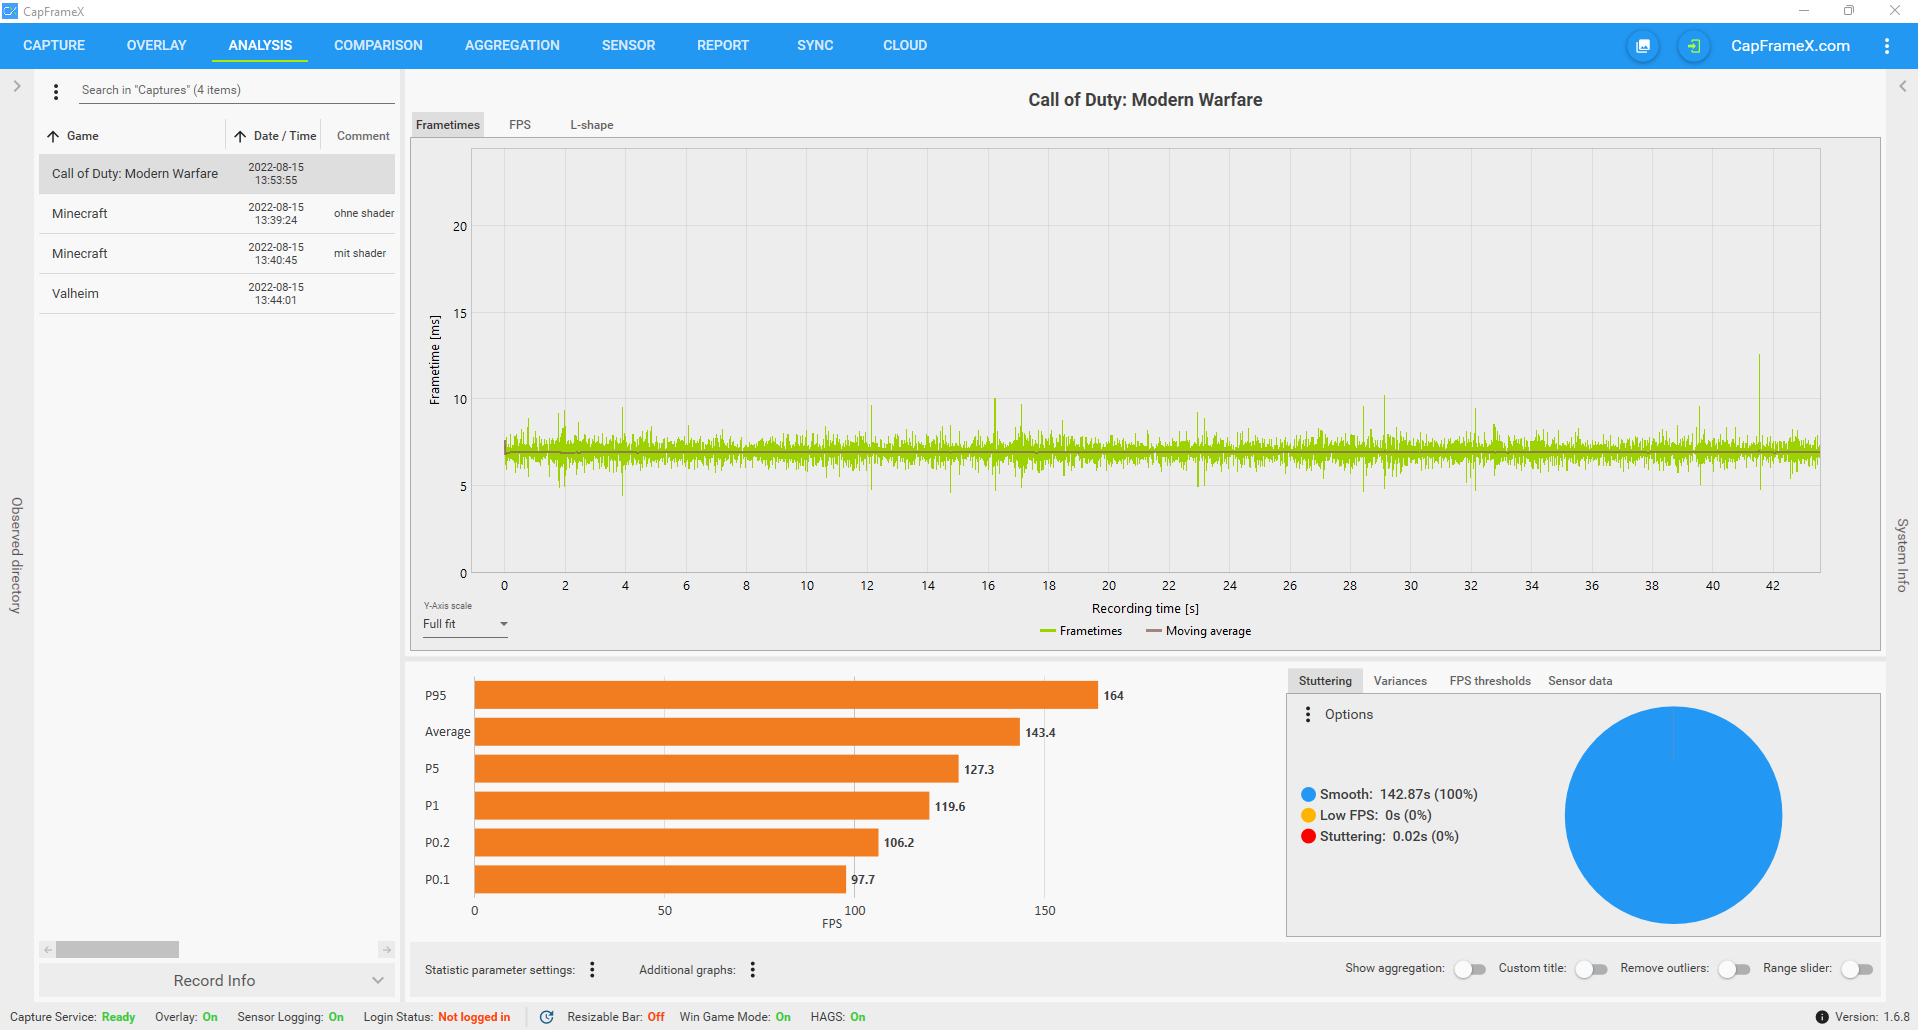This screenshot has width=1918, height=1030.
Task: Sort by Game column arrow
Action: (53, 136)
